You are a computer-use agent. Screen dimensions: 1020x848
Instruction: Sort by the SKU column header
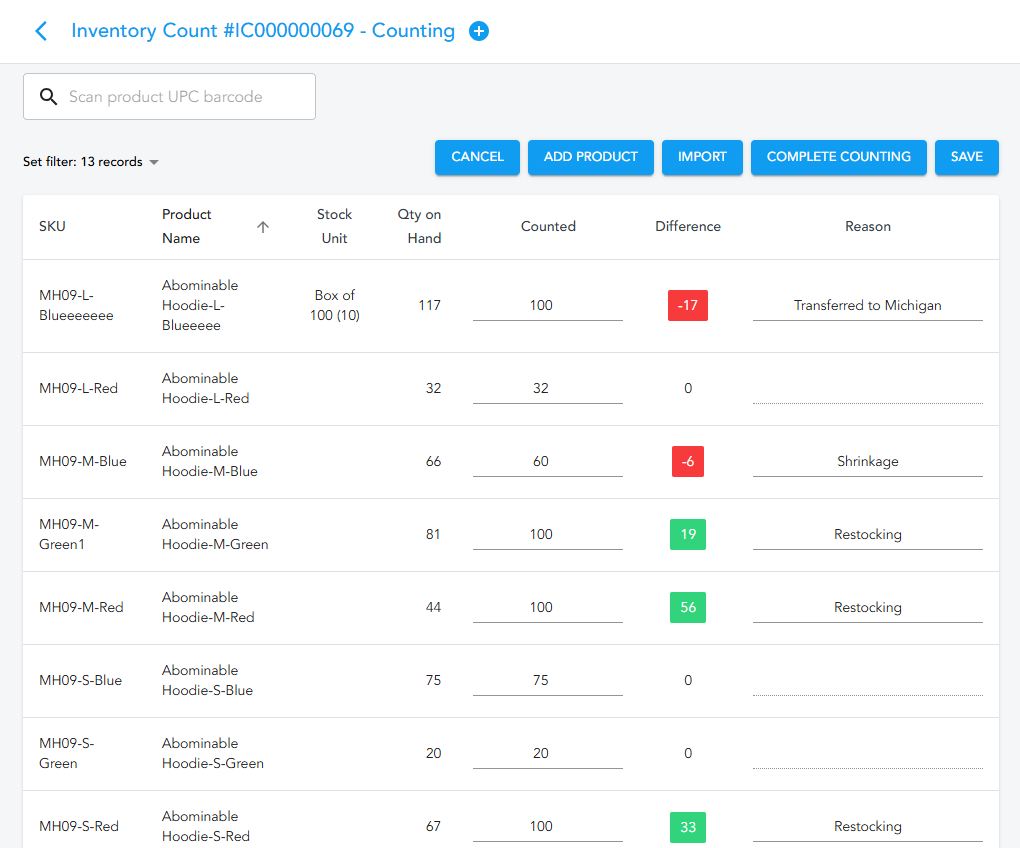tap(52, 227)
